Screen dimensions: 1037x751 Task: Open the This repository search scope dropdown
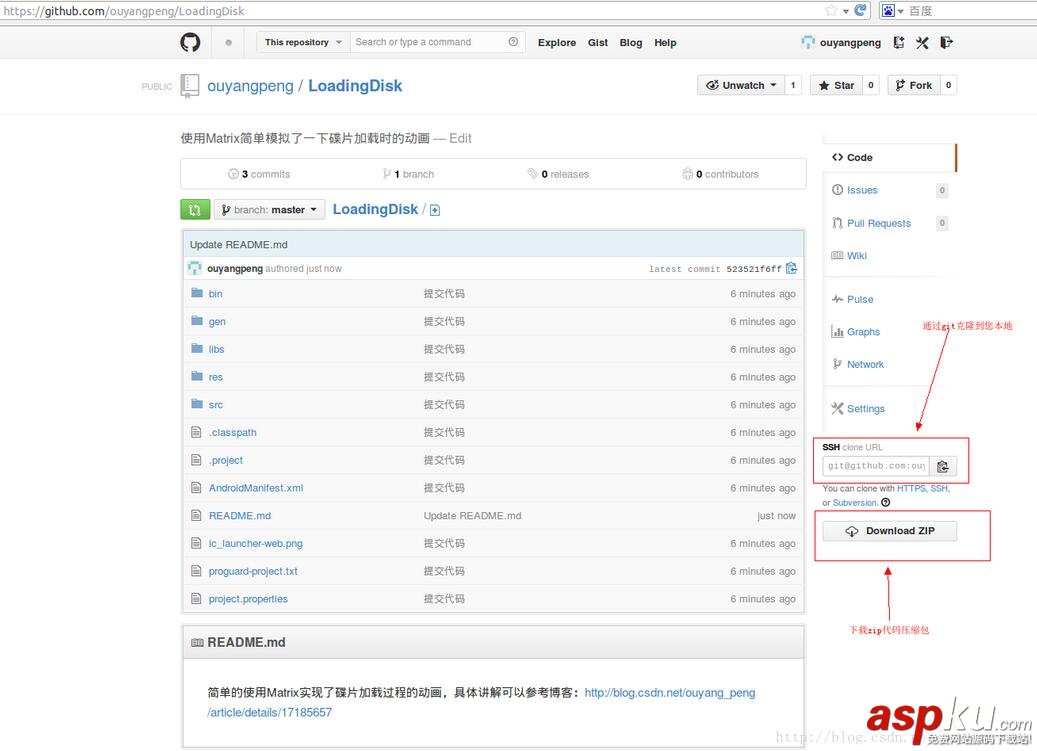pos(303,42)
